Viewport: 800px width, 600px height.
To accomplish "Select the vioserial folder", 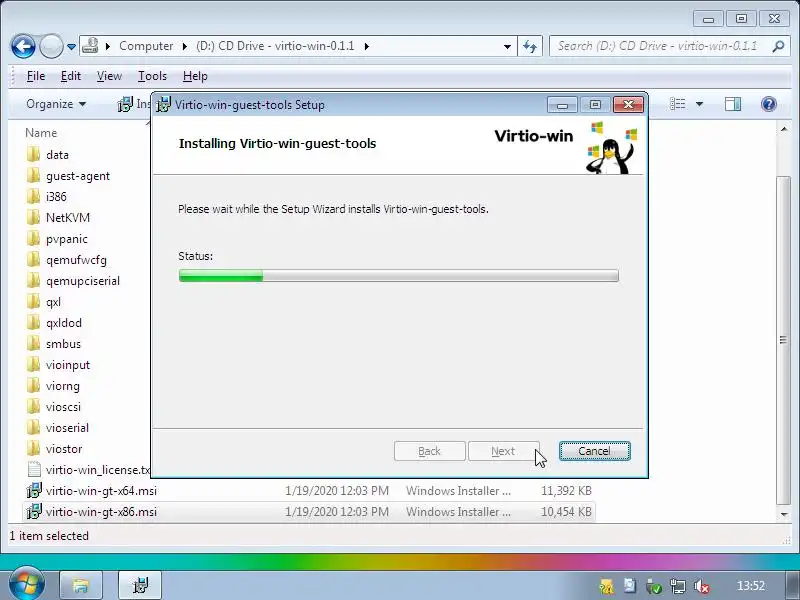I will tap(67, 428).
